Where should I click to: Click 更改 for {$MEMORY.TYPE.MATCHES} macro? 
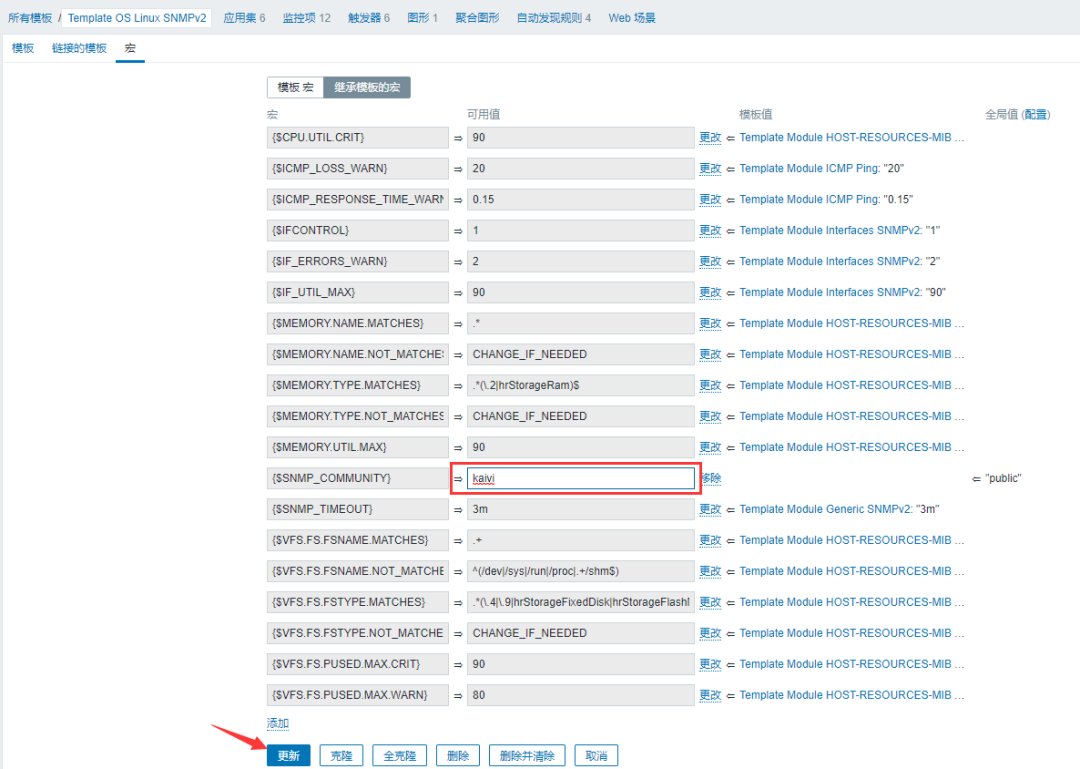coord(710,386)
